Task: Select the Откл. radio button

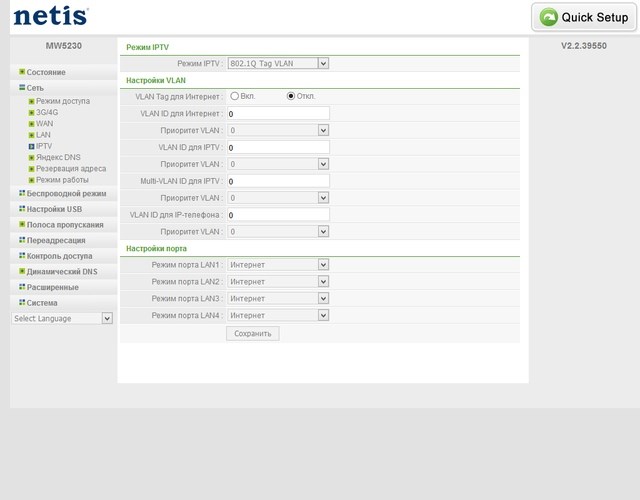Action: click(x=291, y=96)
